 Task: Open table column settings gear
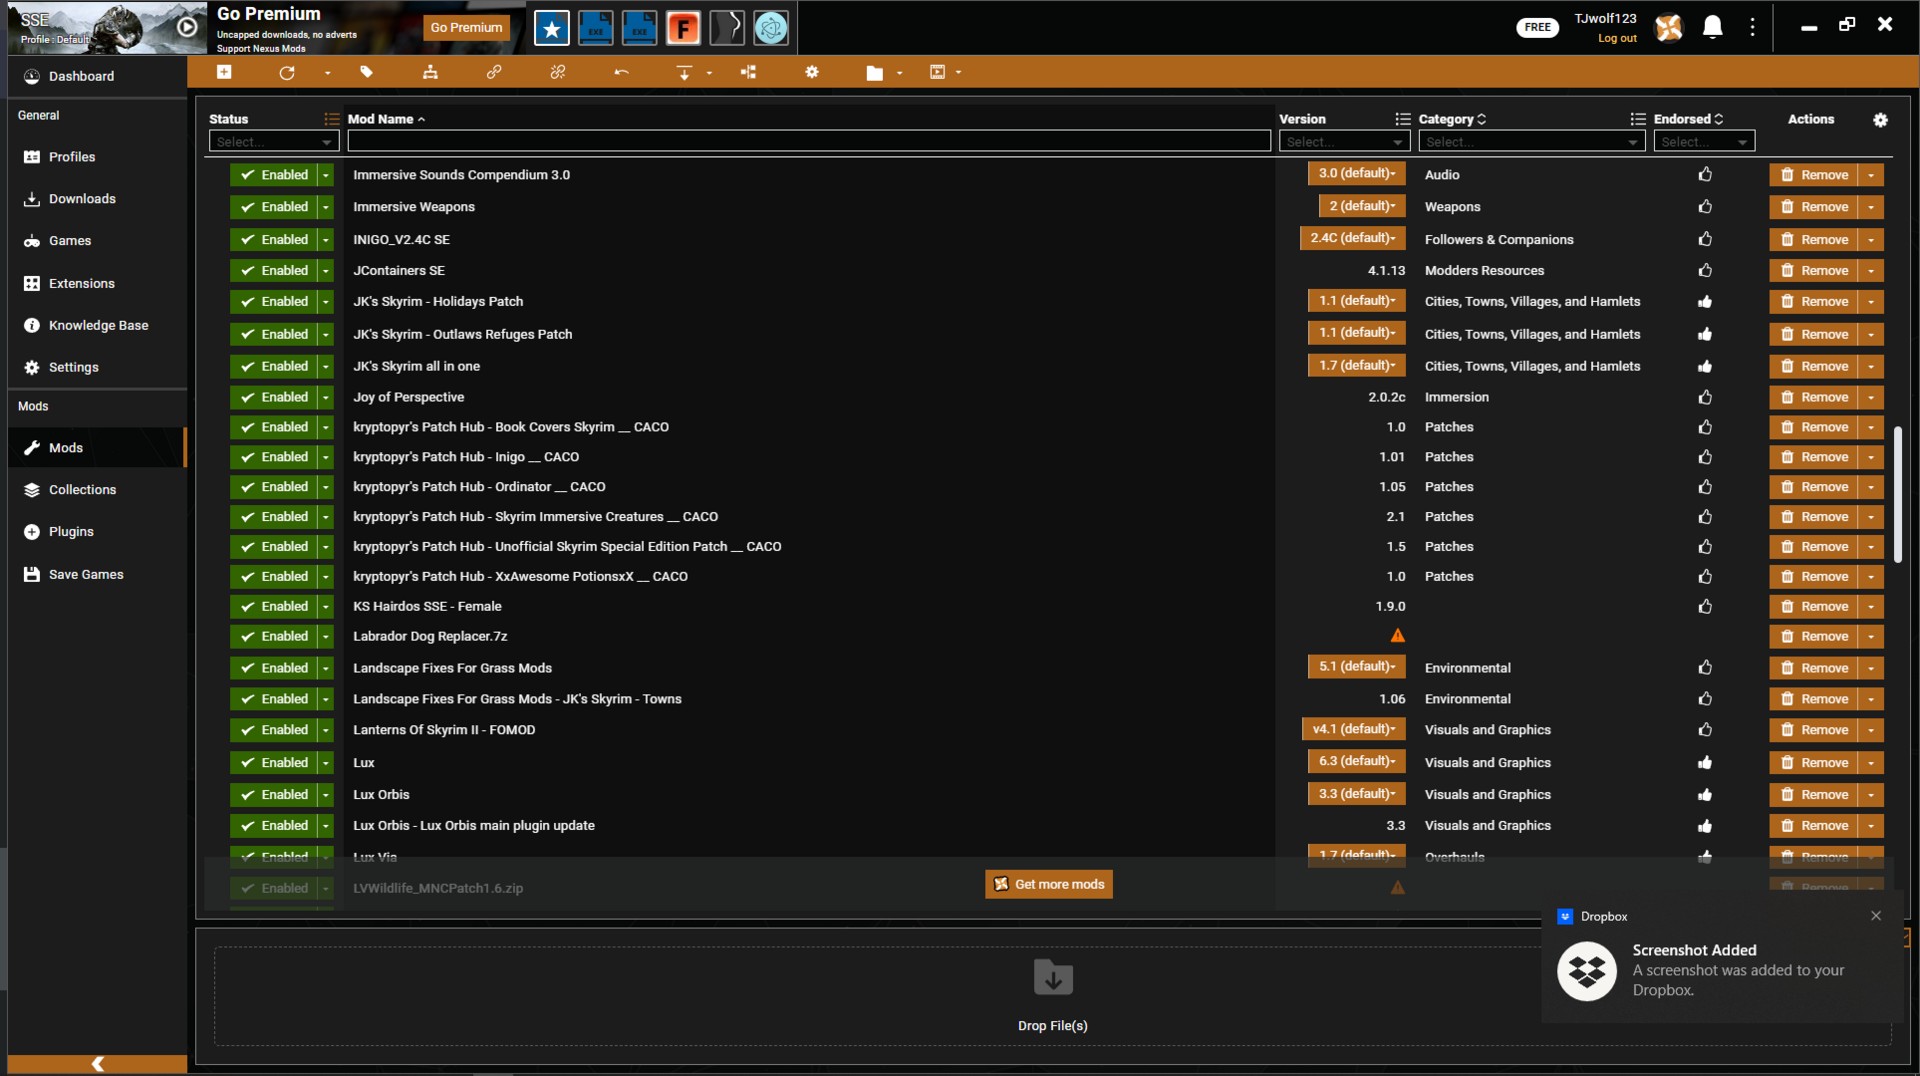click(1880, 120)
